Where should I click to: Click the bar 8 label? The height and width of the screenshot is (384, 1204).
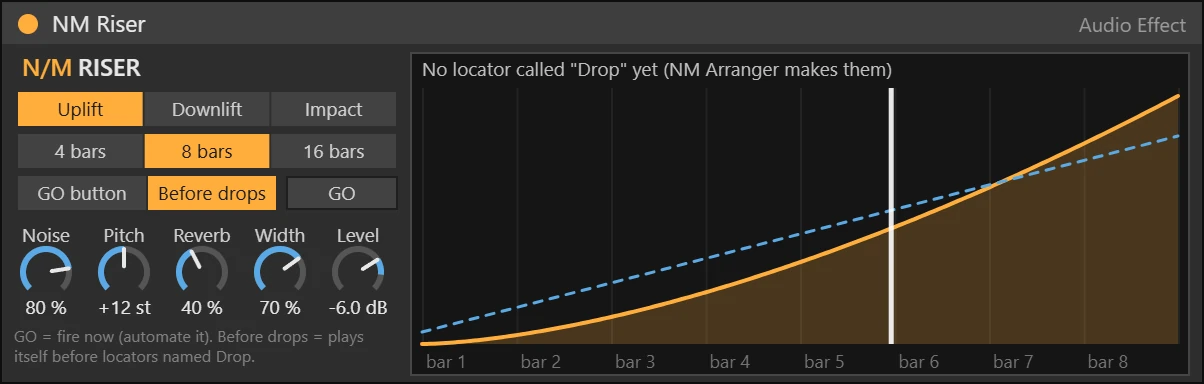coord(1108,361)
